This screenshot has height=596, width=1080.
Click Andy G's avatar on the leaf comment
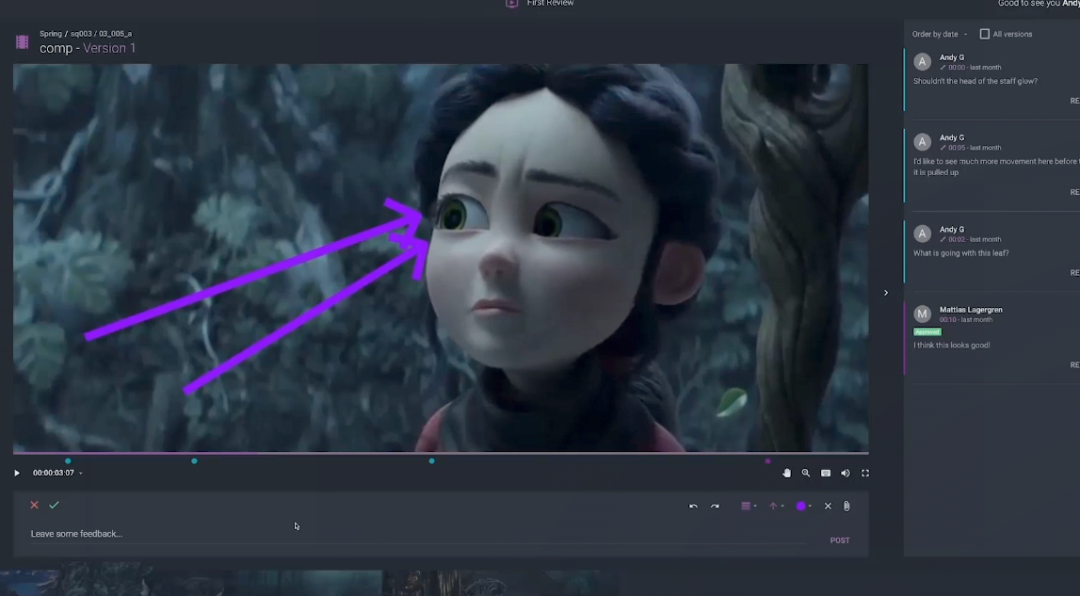click(x=922, y=234)
